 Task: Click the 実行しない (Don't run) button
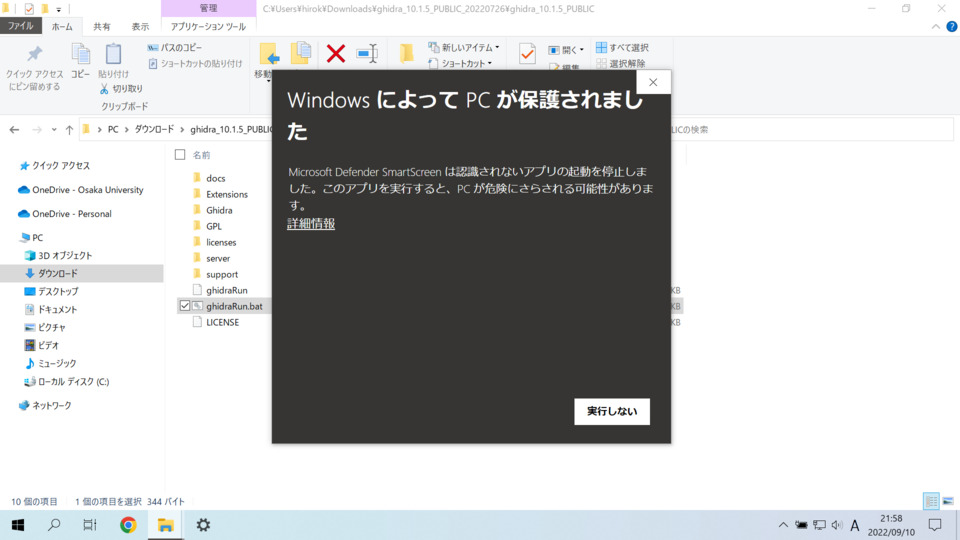(611, 411)
